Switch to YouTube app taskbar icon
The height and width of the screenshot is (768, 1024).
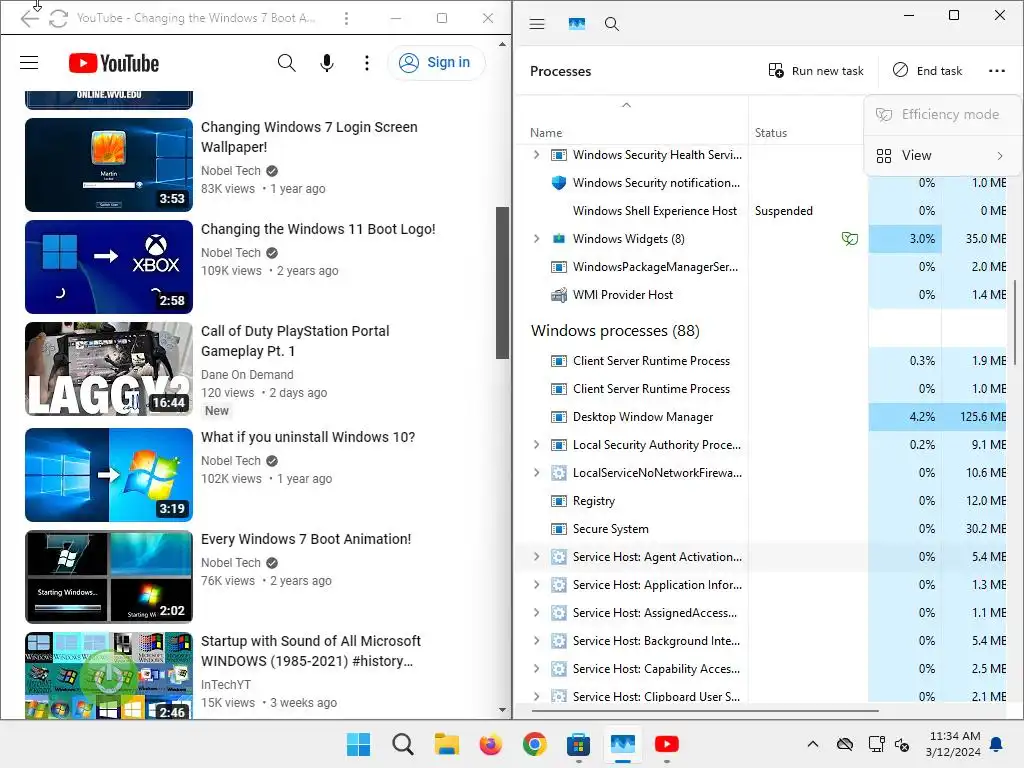click(666, 744)
